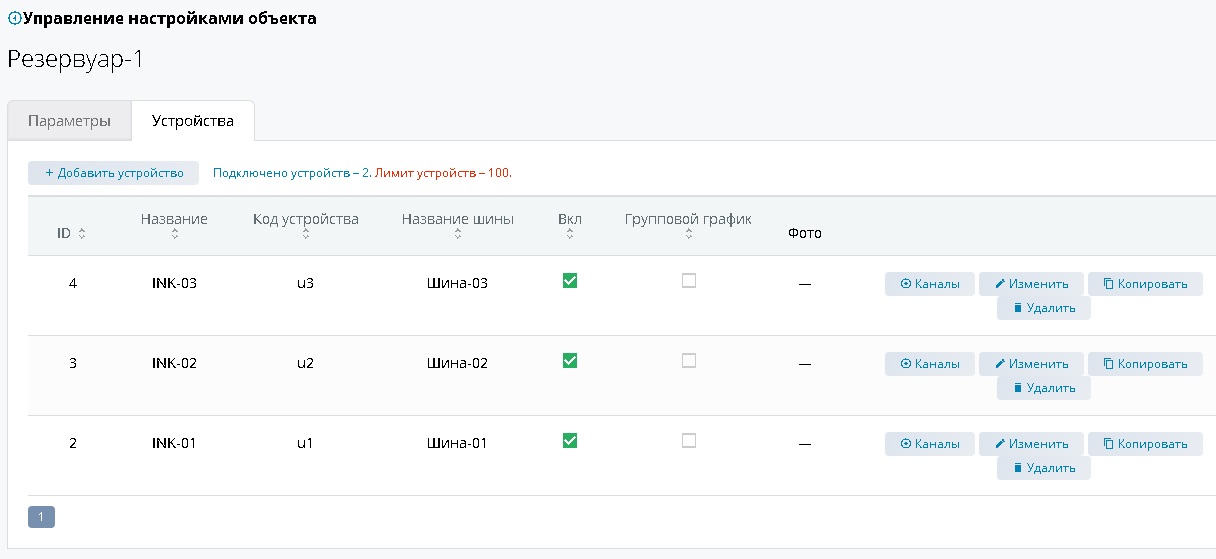The width and height of the screenshot is (1216, 559).
Task: Open Каналы for device INK-02
Action: coord(929,364)
